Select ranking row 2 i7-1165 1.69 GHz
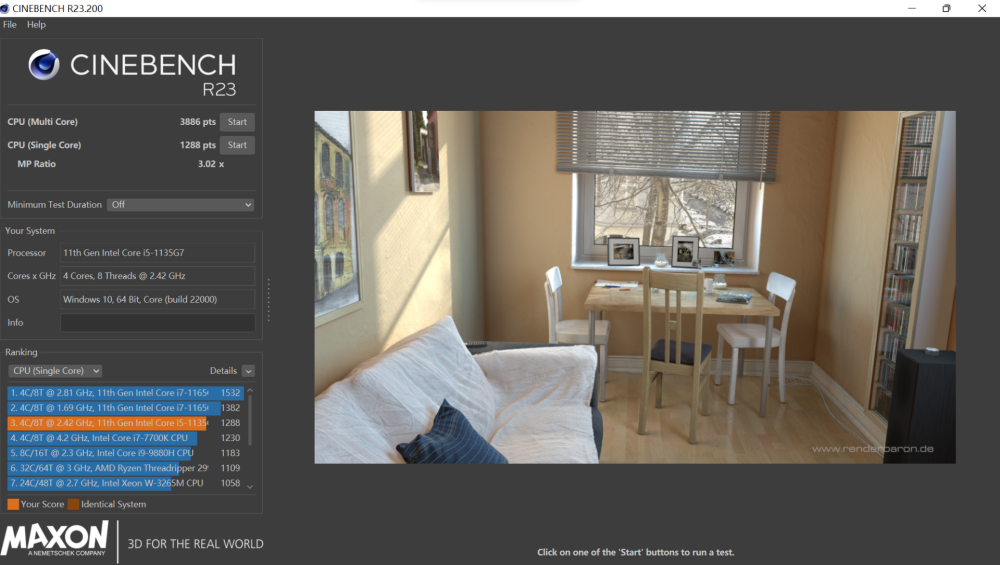 pos(126,407)
